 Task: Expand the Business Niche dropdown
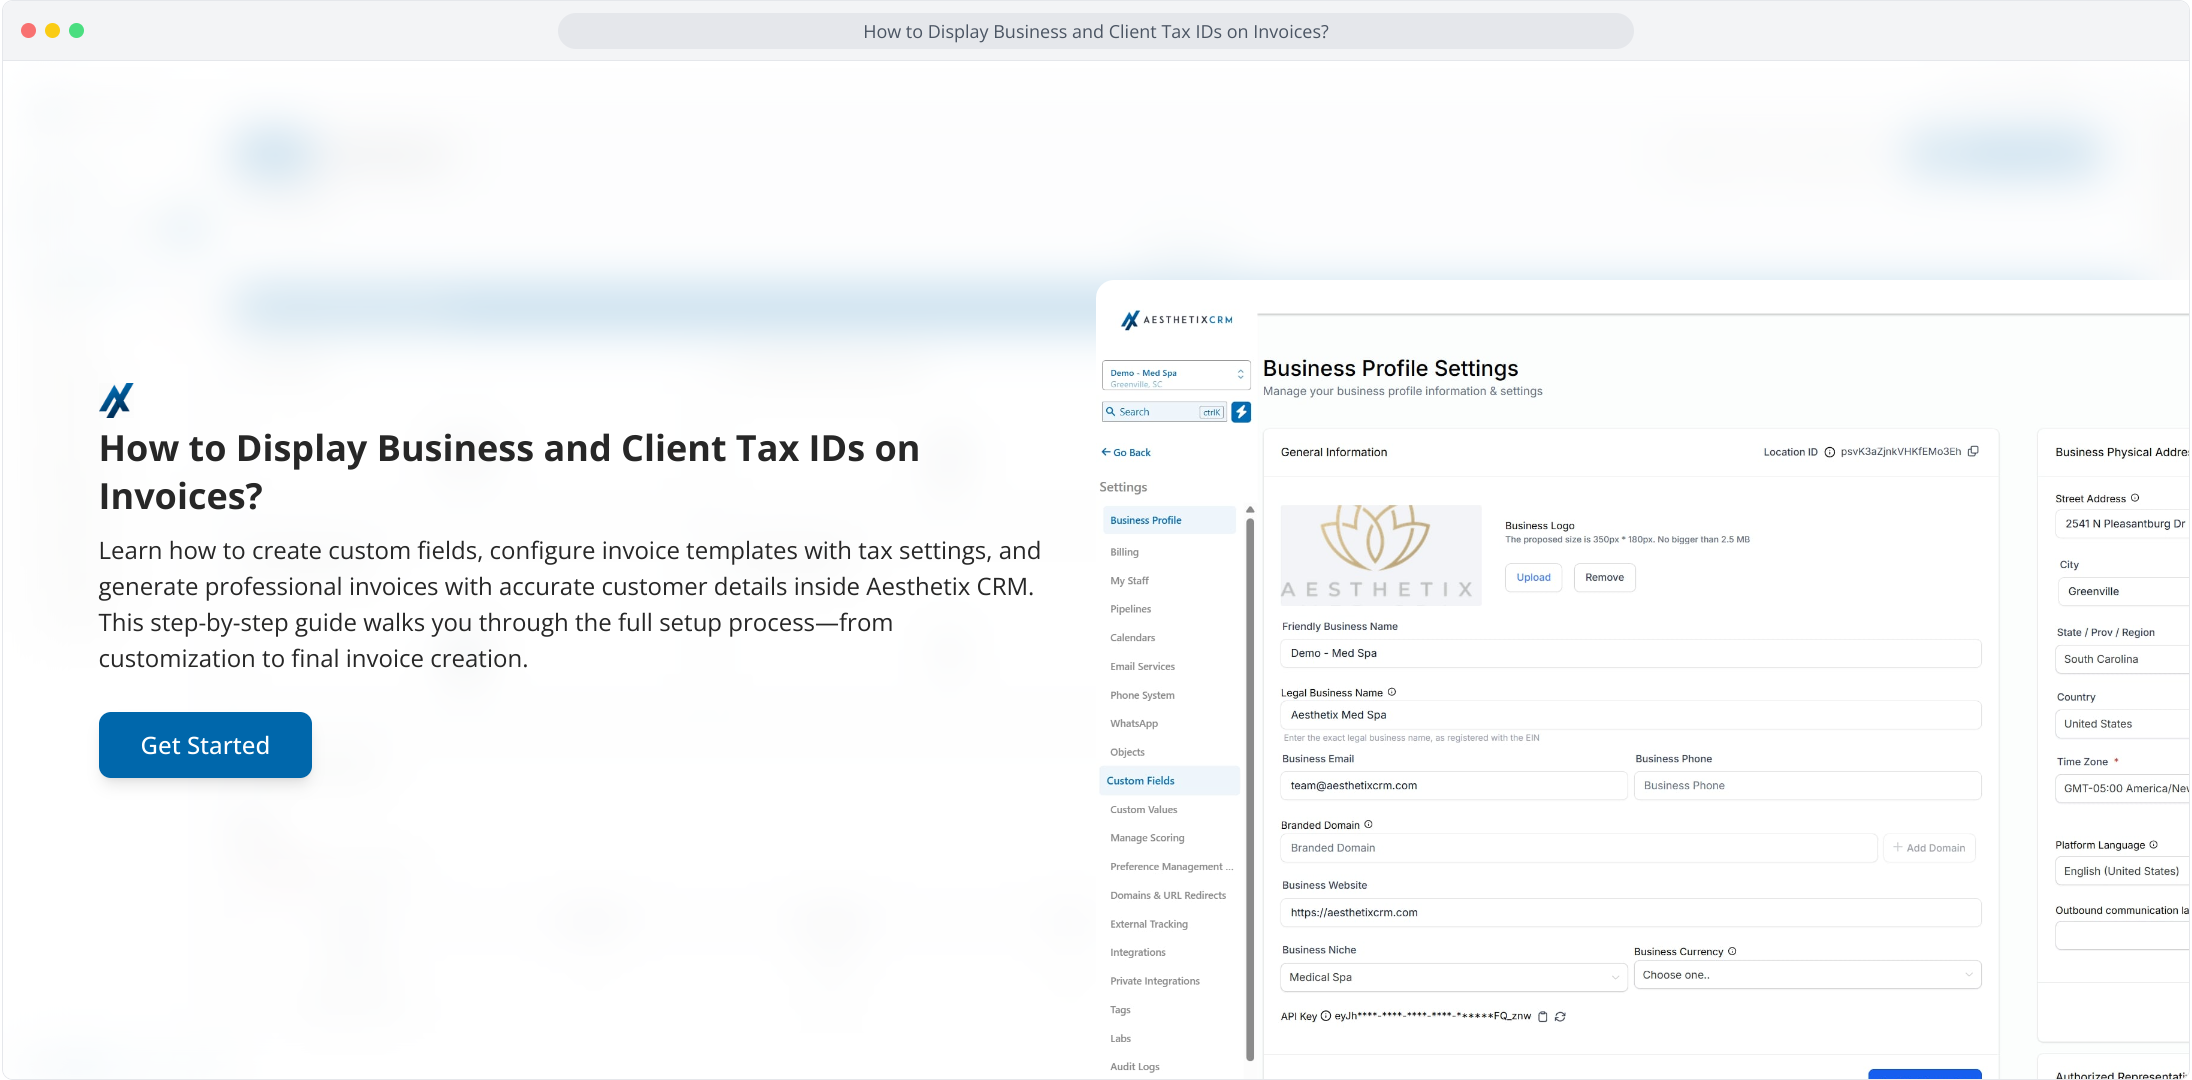(1453, 977)
